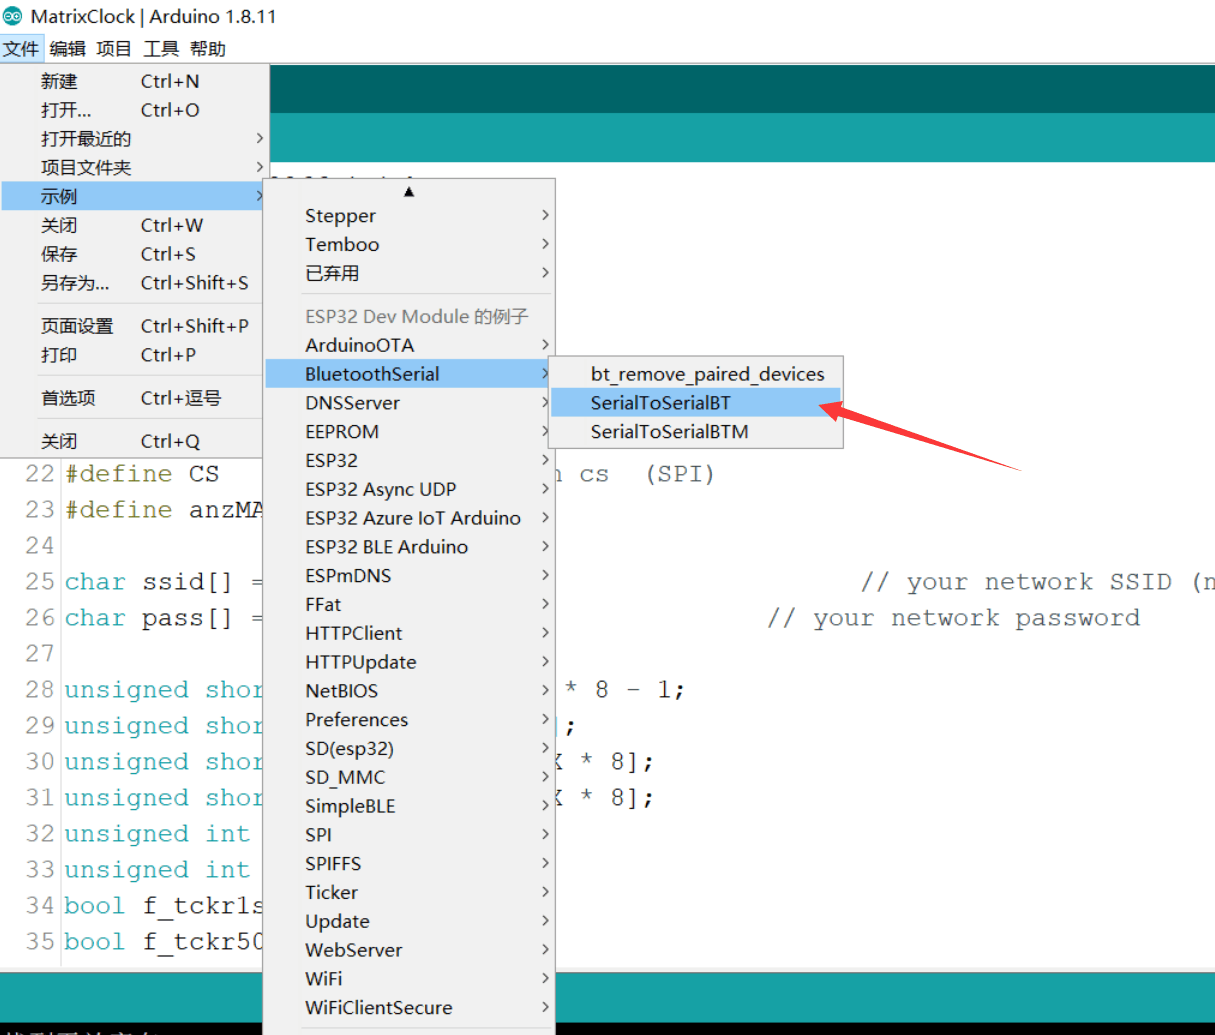Expand ESP32 Azure IoT Arduino examples
Screen dimensions: 1215x1035
click(x=409, y=518)
